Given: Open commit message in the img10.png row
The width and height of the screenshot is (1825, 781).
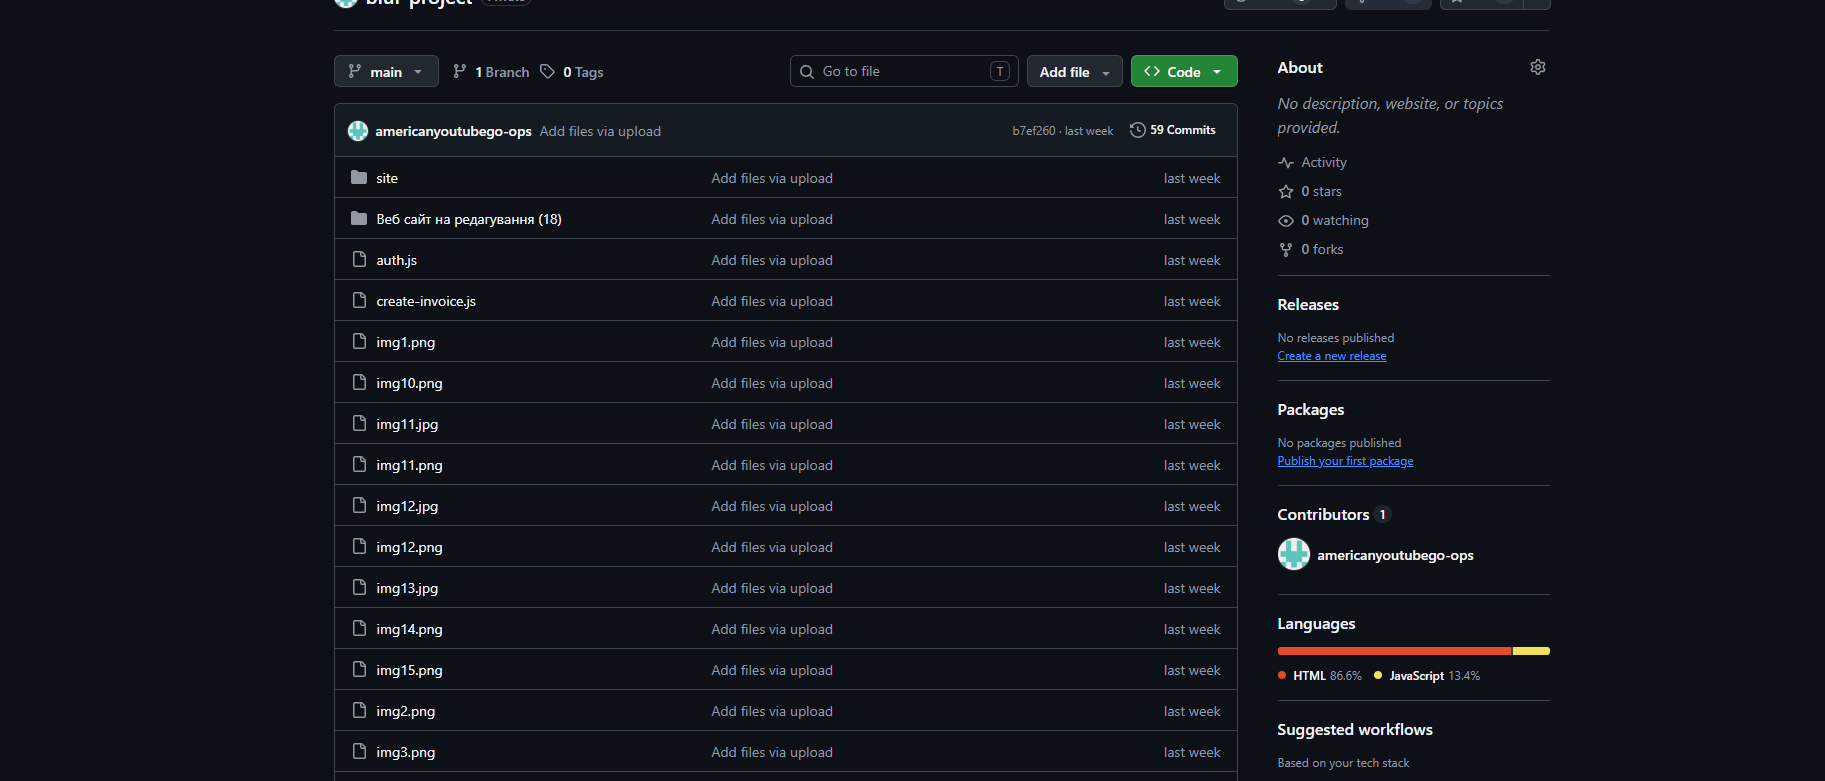Looking at the screenshot, I should (772, 383).
